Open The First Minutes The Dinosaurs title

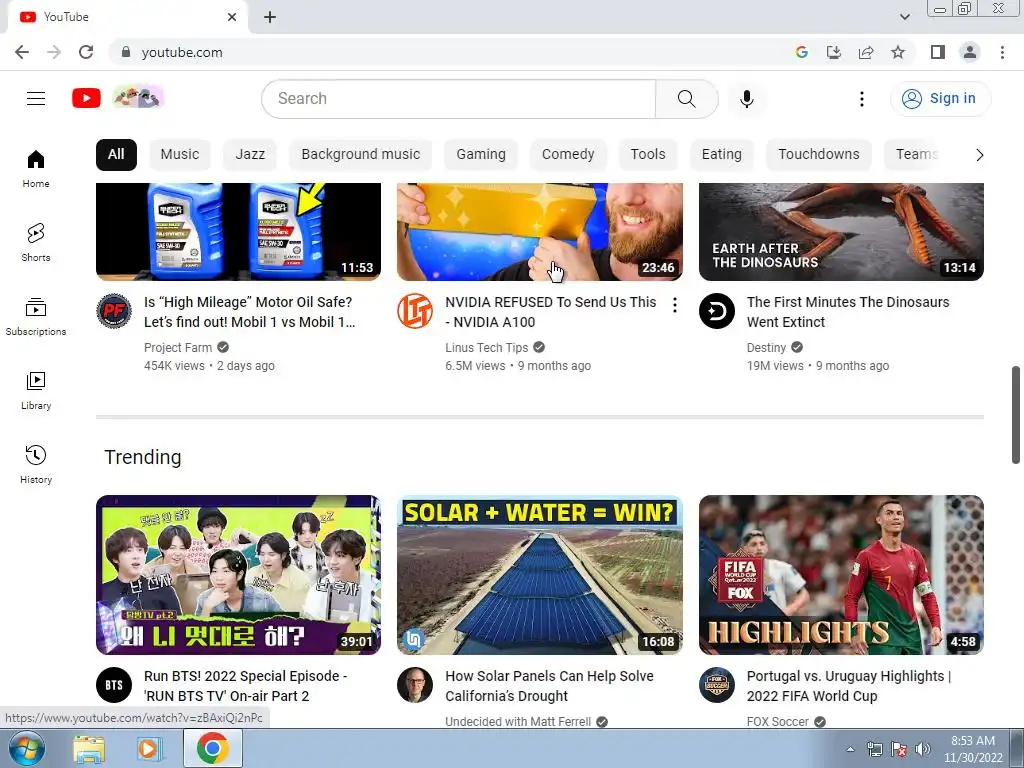click(848, 312)
